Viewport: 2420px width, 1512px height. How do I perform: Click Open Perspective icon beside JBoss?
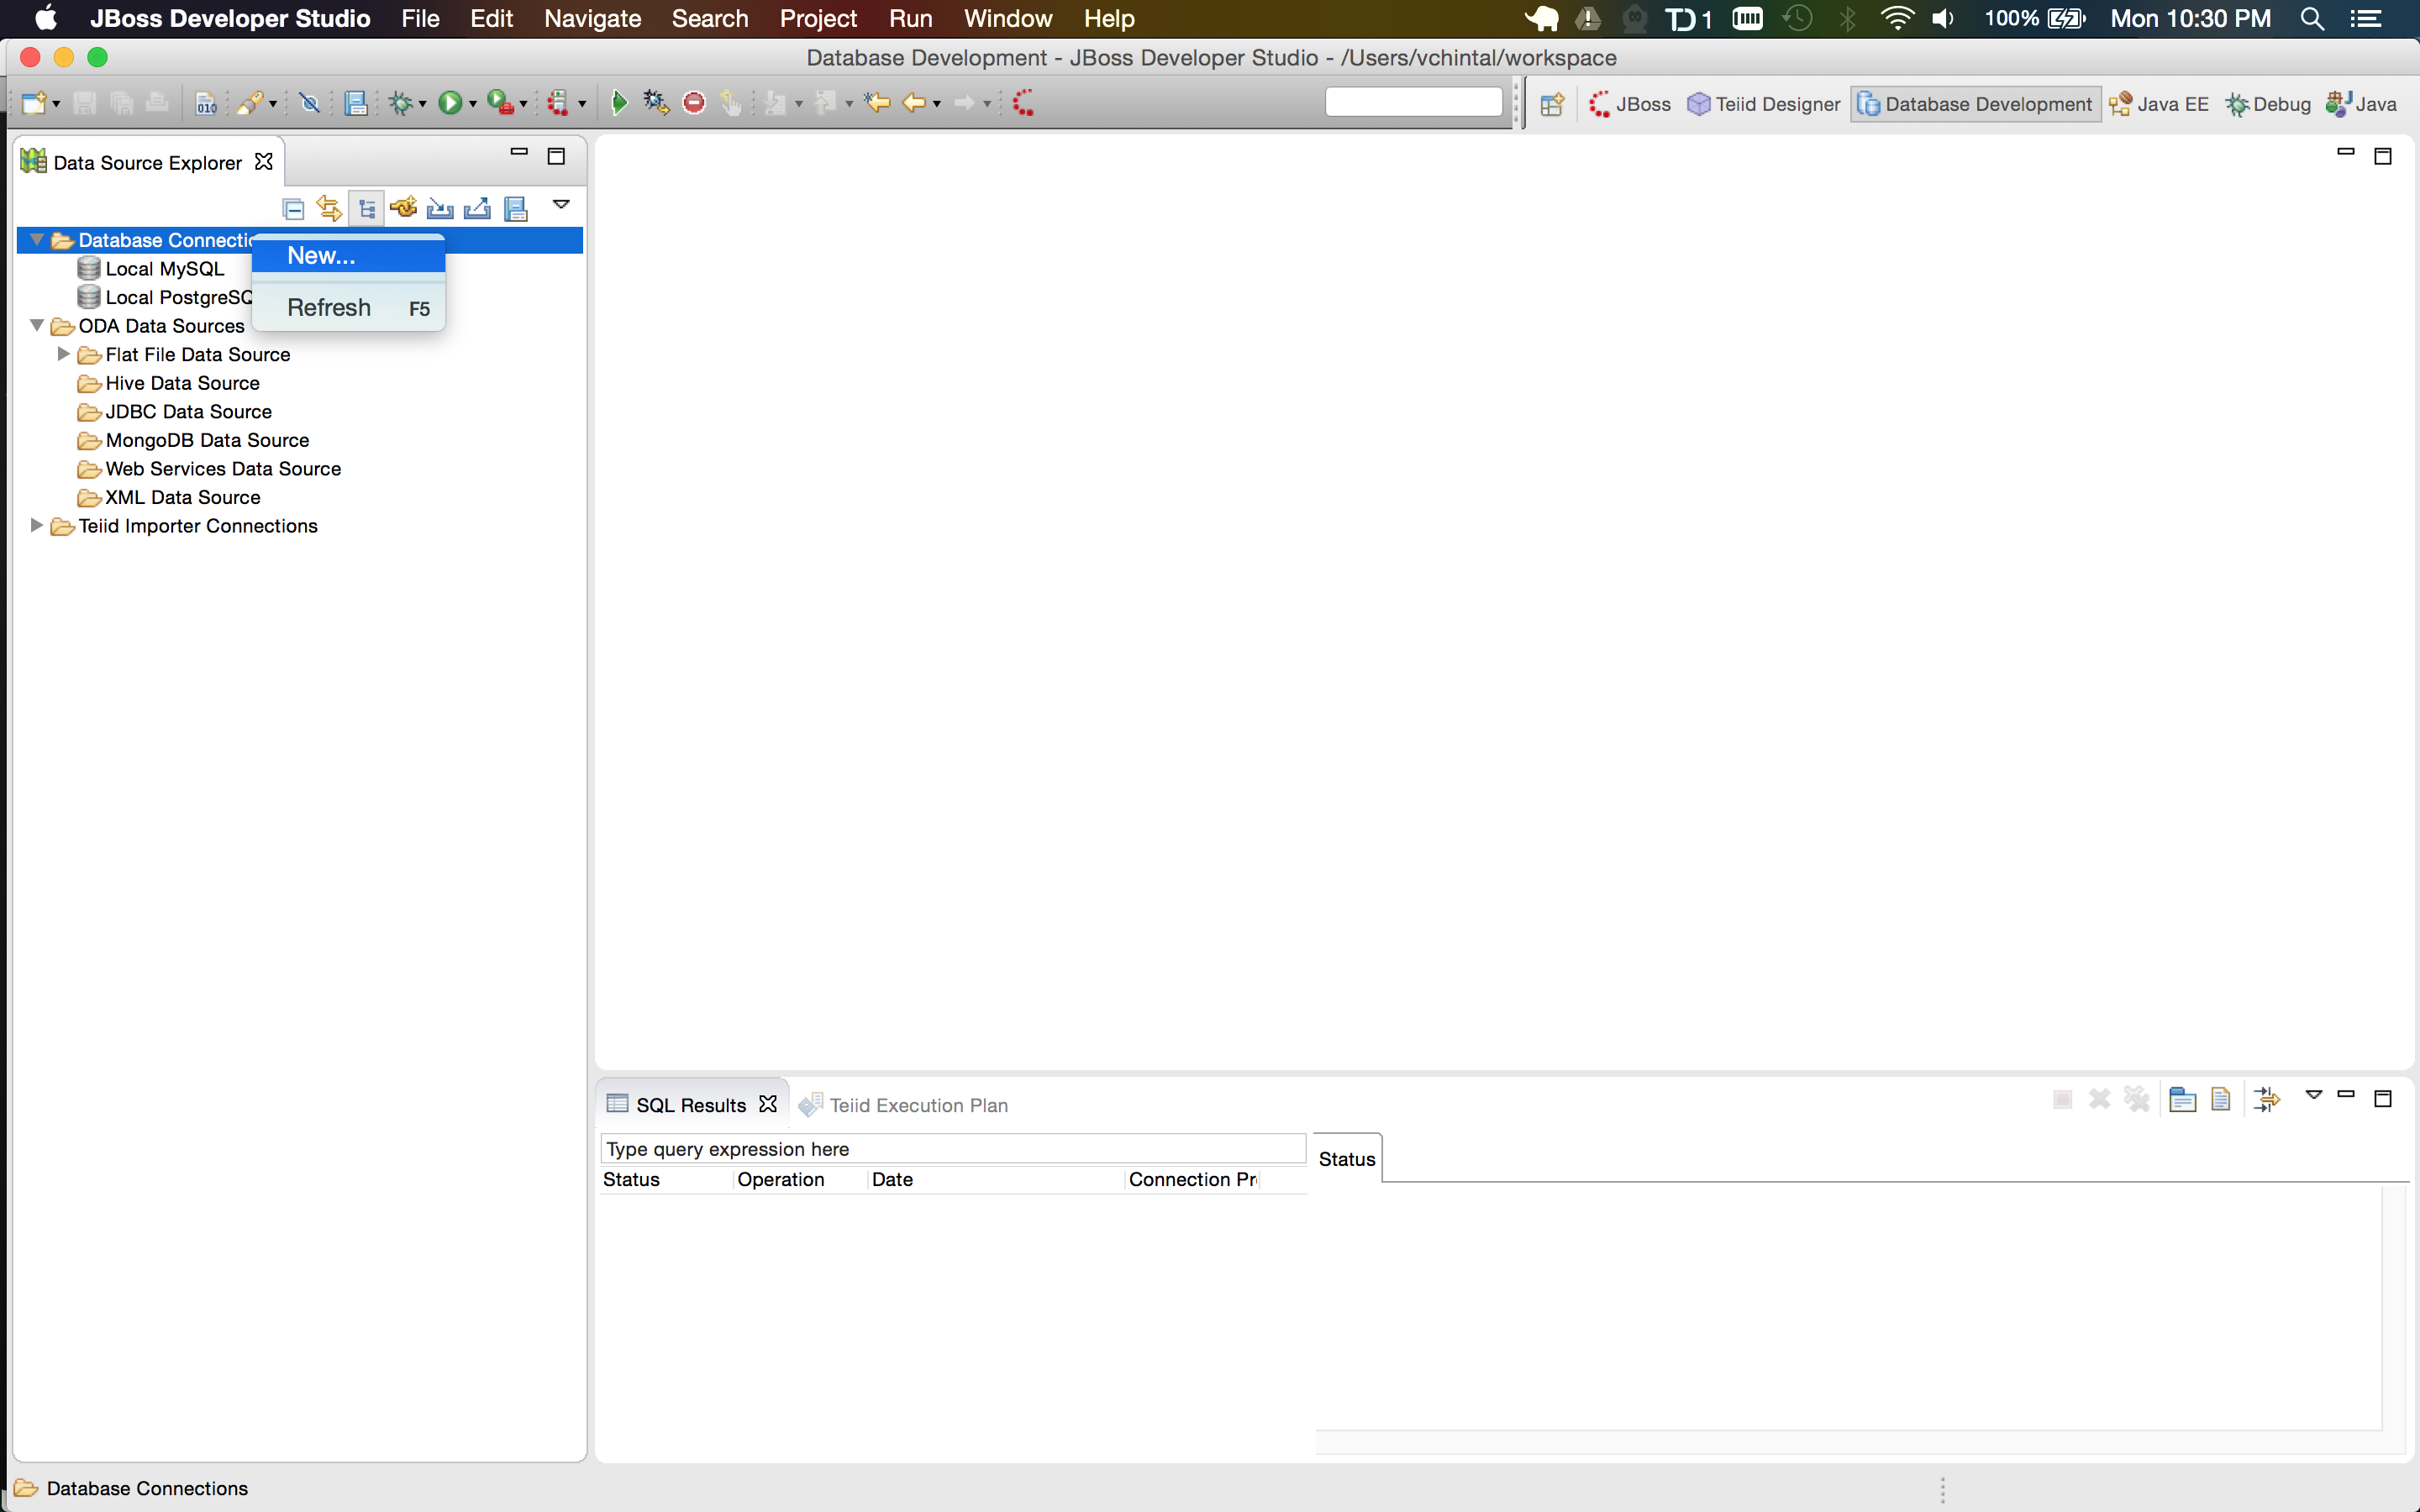[1552, 104]
